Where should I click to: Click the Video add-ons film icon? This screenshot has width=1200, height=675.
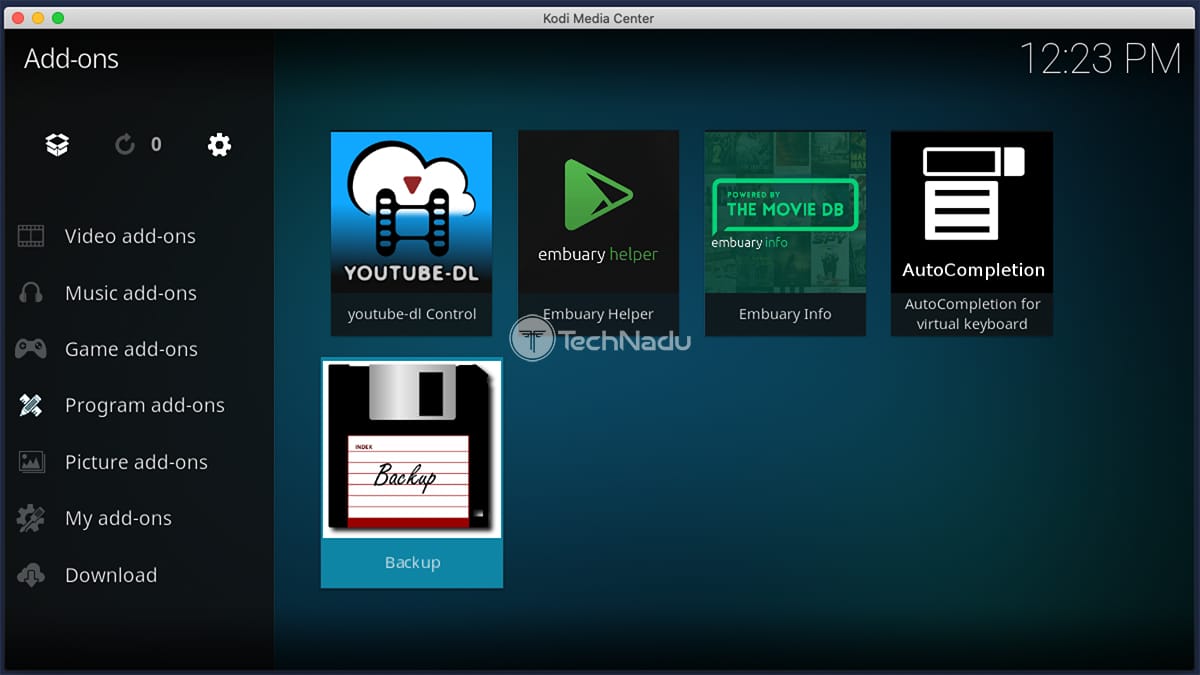click(x=31, y=236)
